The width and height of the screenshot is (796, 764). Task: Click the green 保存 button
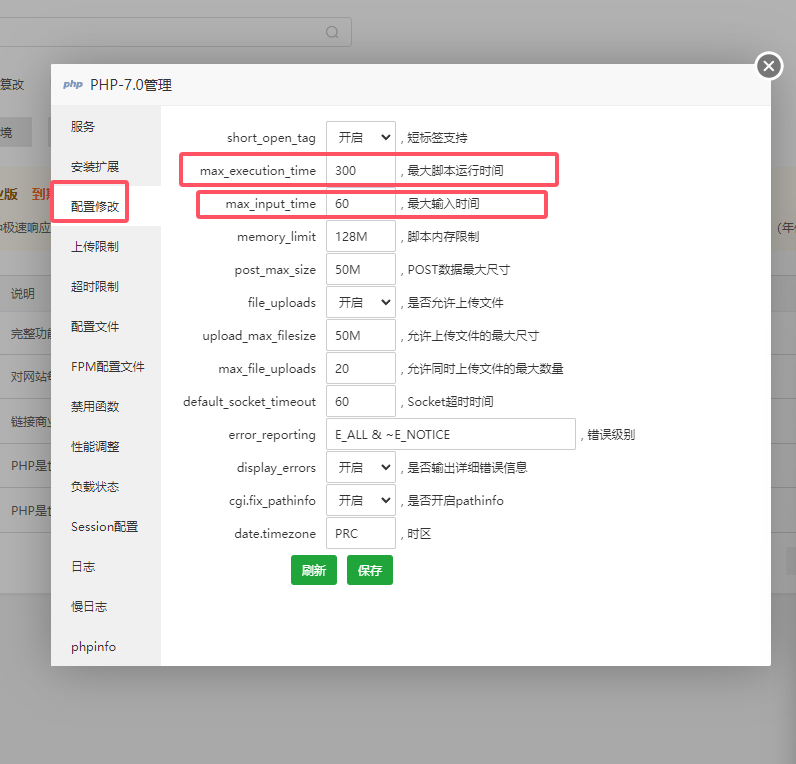(370, 570)
